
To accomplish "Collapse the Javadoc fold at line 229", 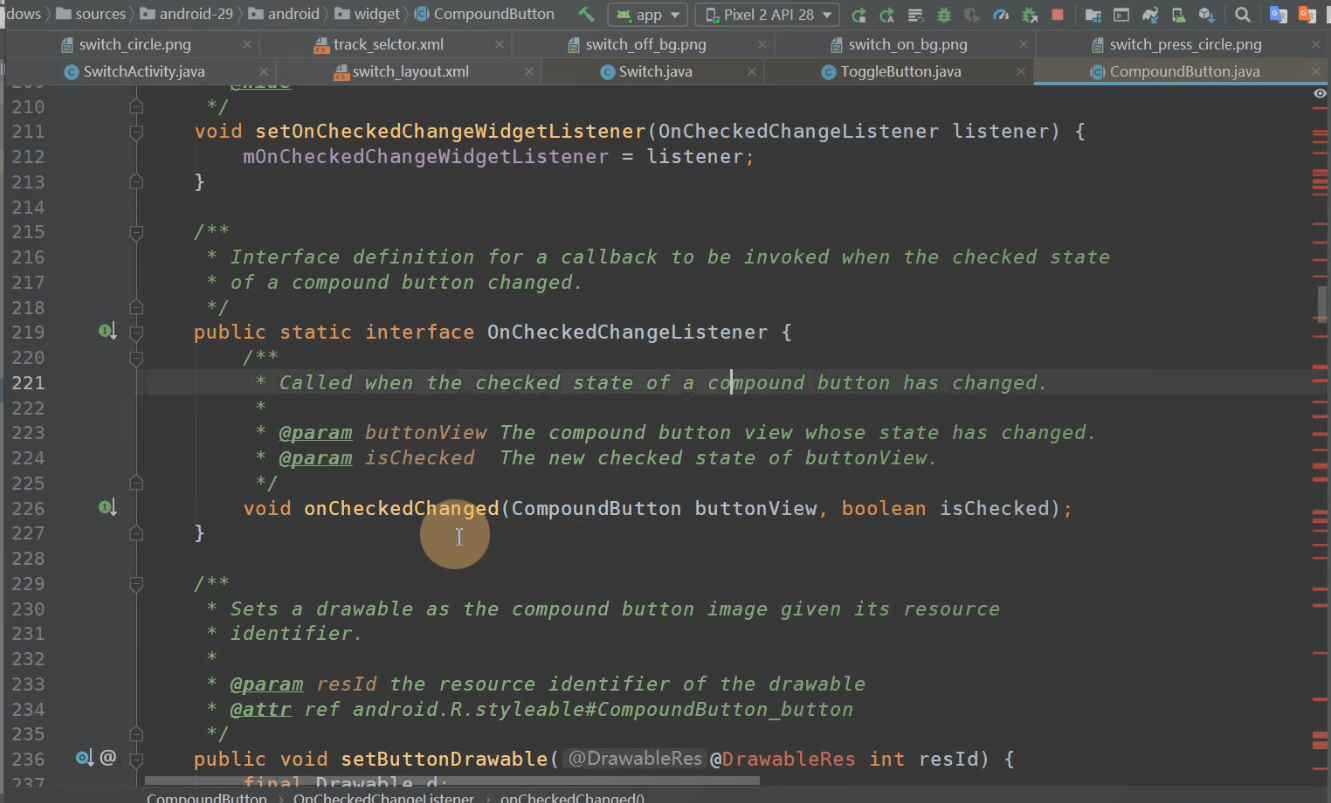I will point(136,583).
